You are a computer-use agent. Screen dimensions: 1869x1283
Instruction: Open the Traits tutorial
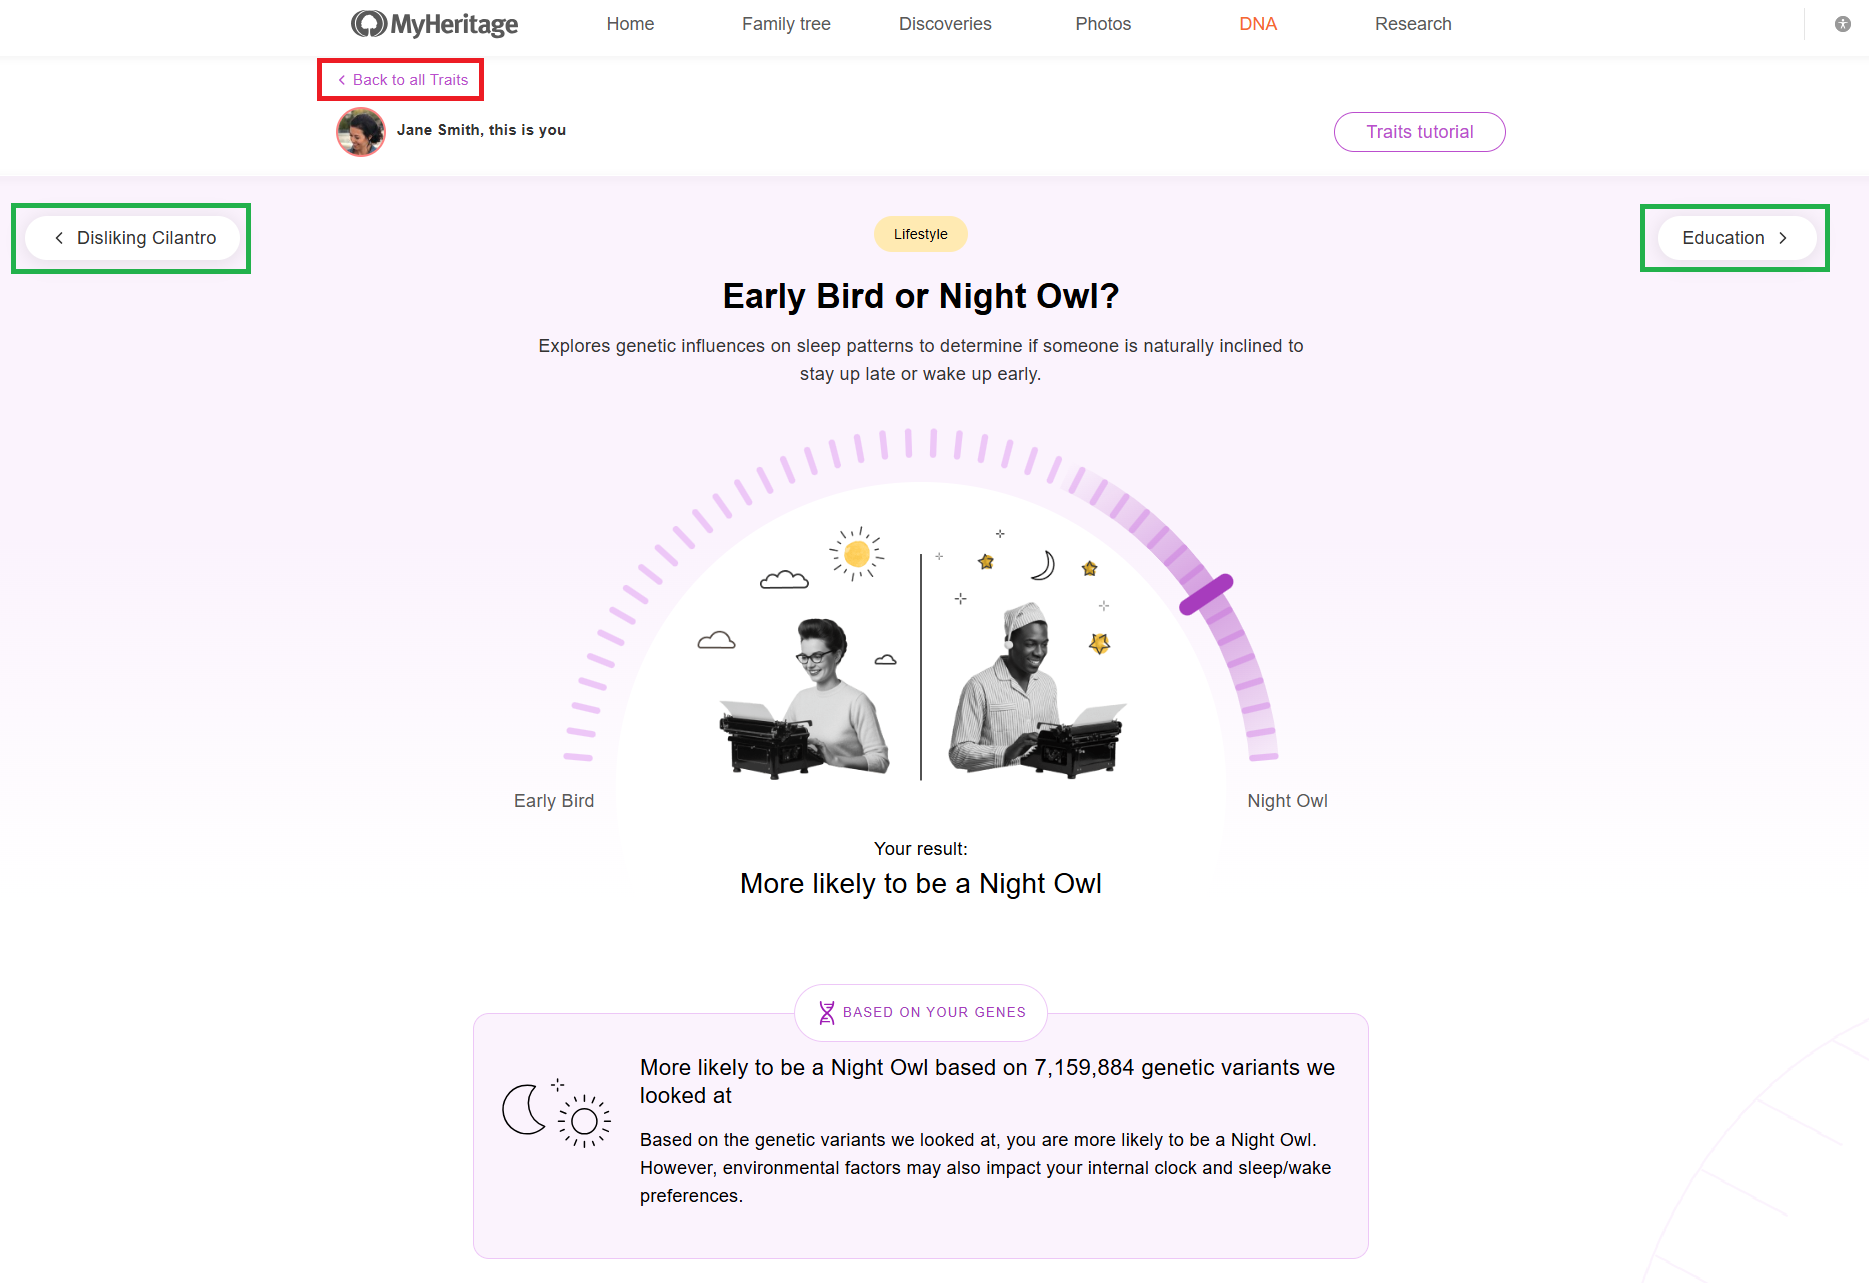coord(1419,132)
